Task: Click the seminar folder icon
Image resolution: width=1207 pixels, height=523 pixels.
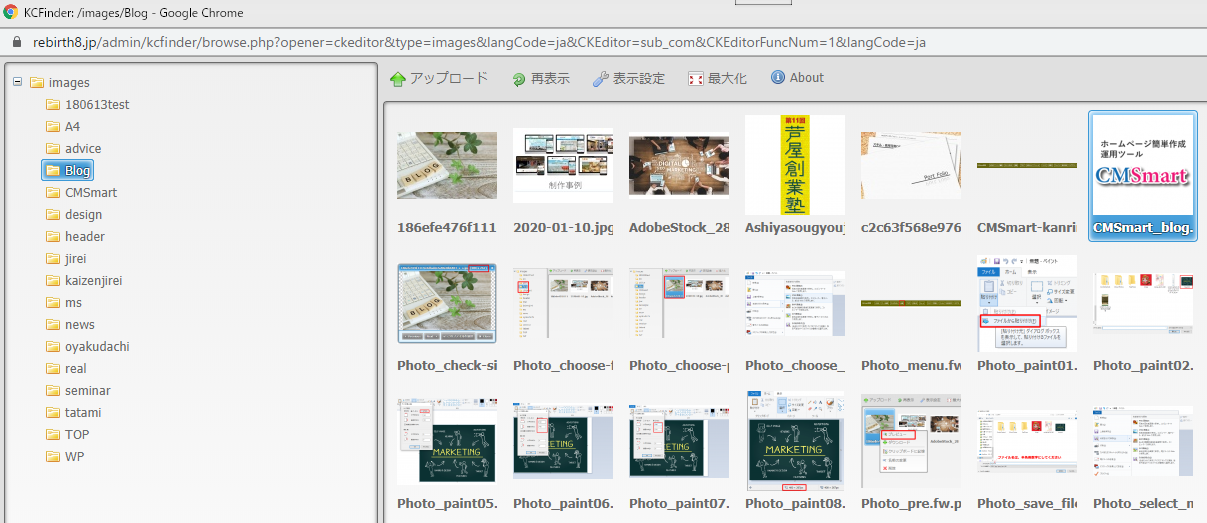Action: tap(53, 391)
